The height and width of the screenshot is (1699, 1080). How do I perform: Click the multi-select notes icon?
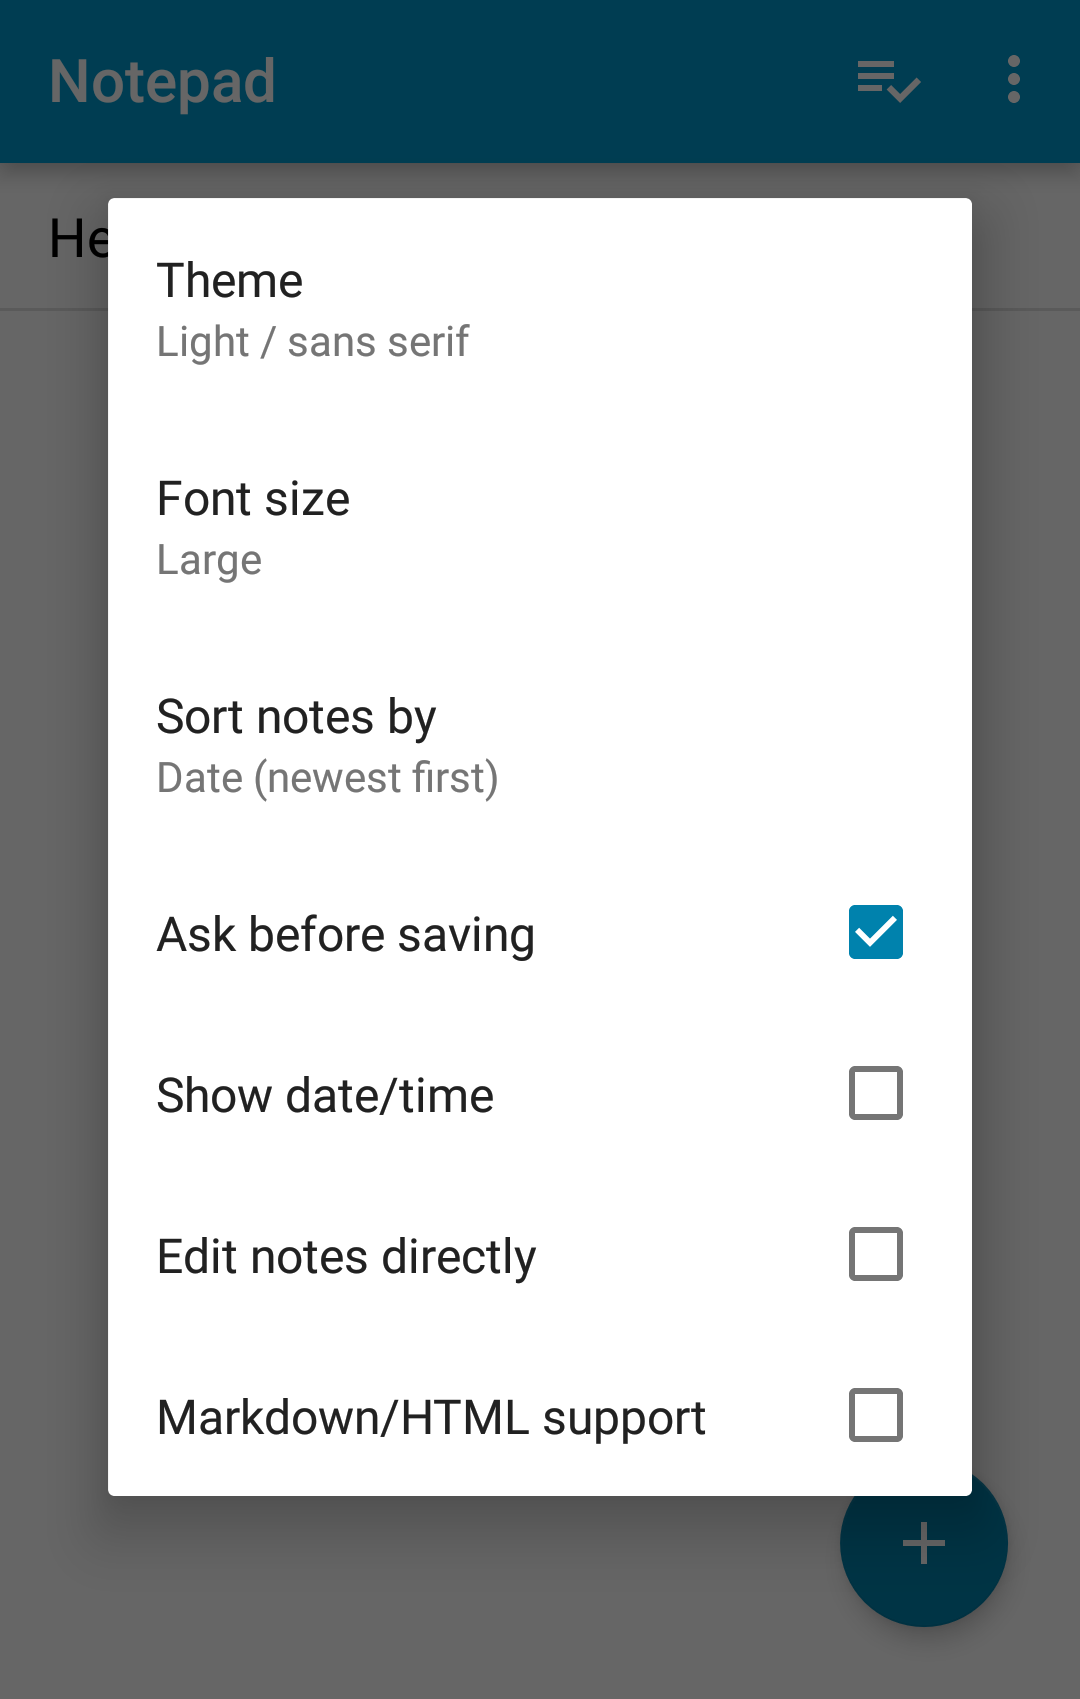coord(886,80)
